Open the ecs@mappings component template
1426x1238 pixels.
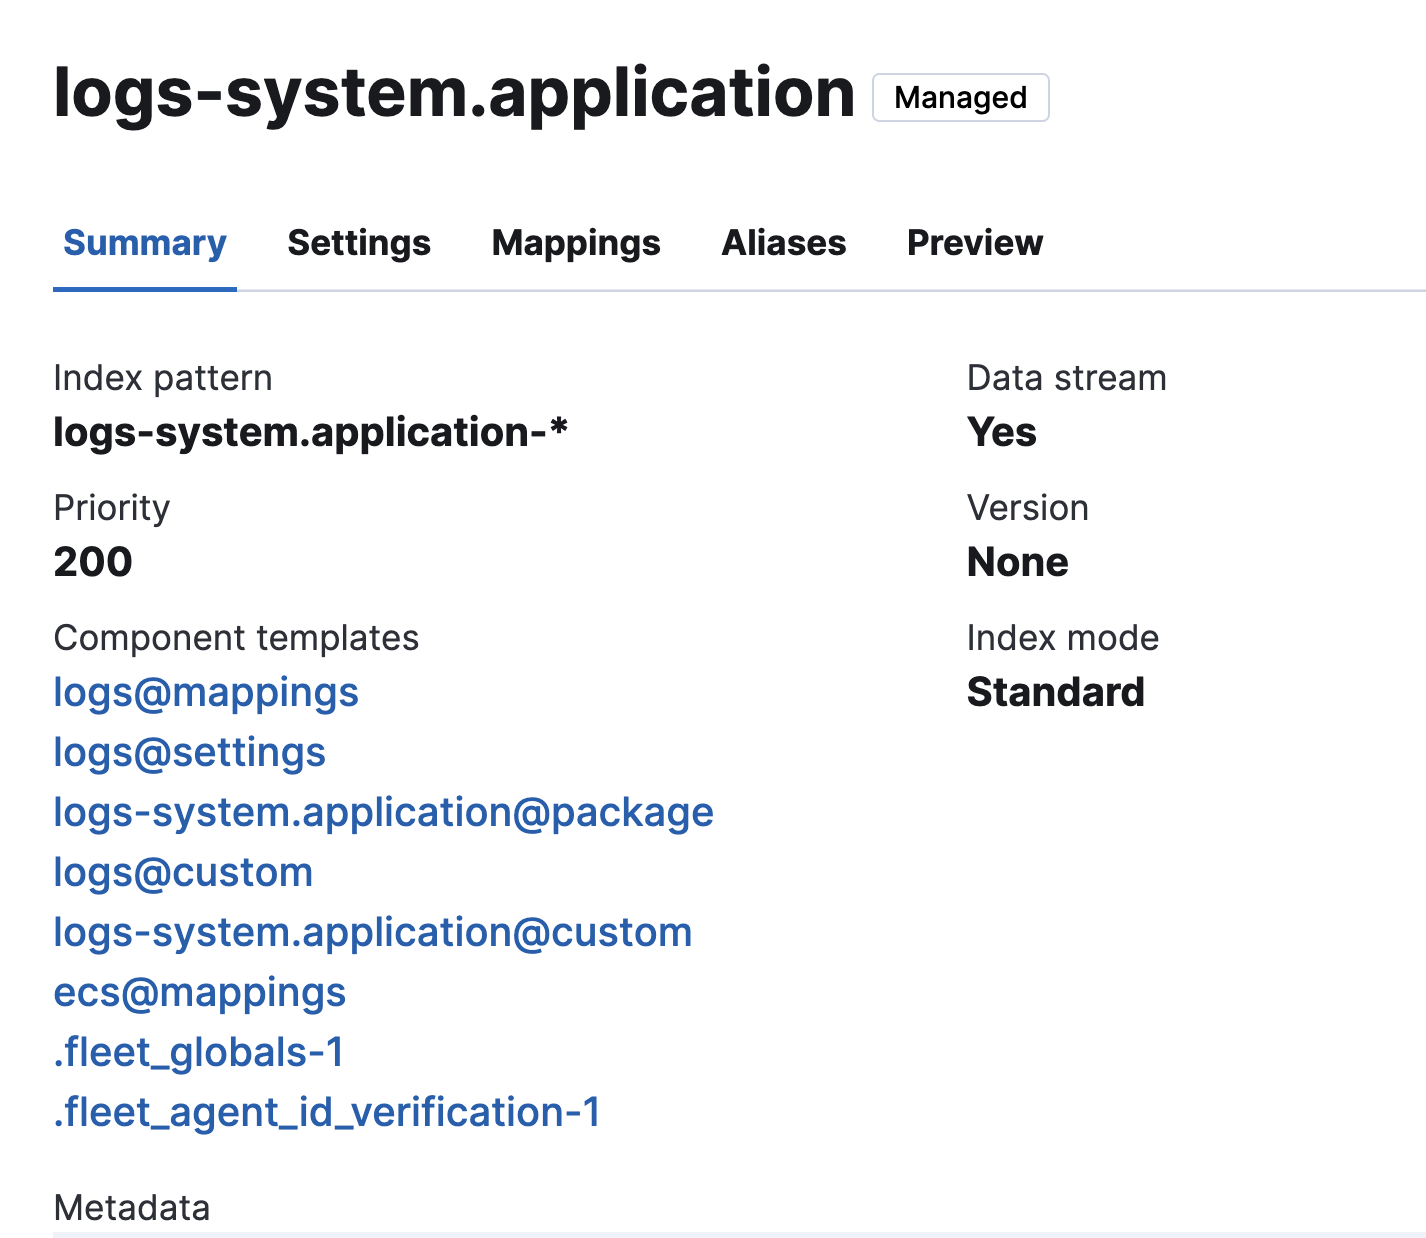tap(199, 991)
